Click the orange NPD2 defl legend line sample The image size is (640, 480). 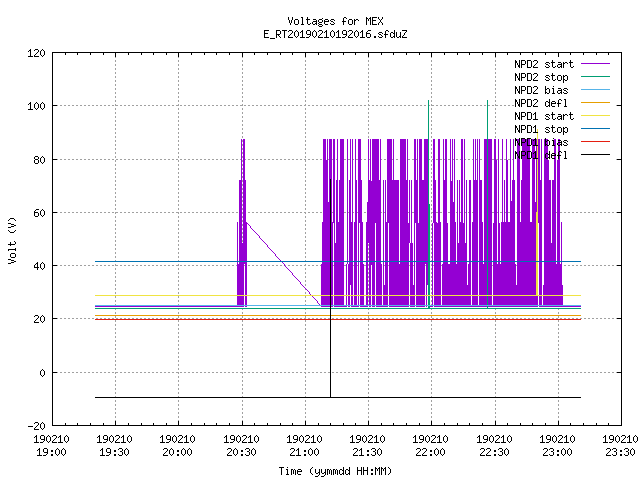click(595, 102)
